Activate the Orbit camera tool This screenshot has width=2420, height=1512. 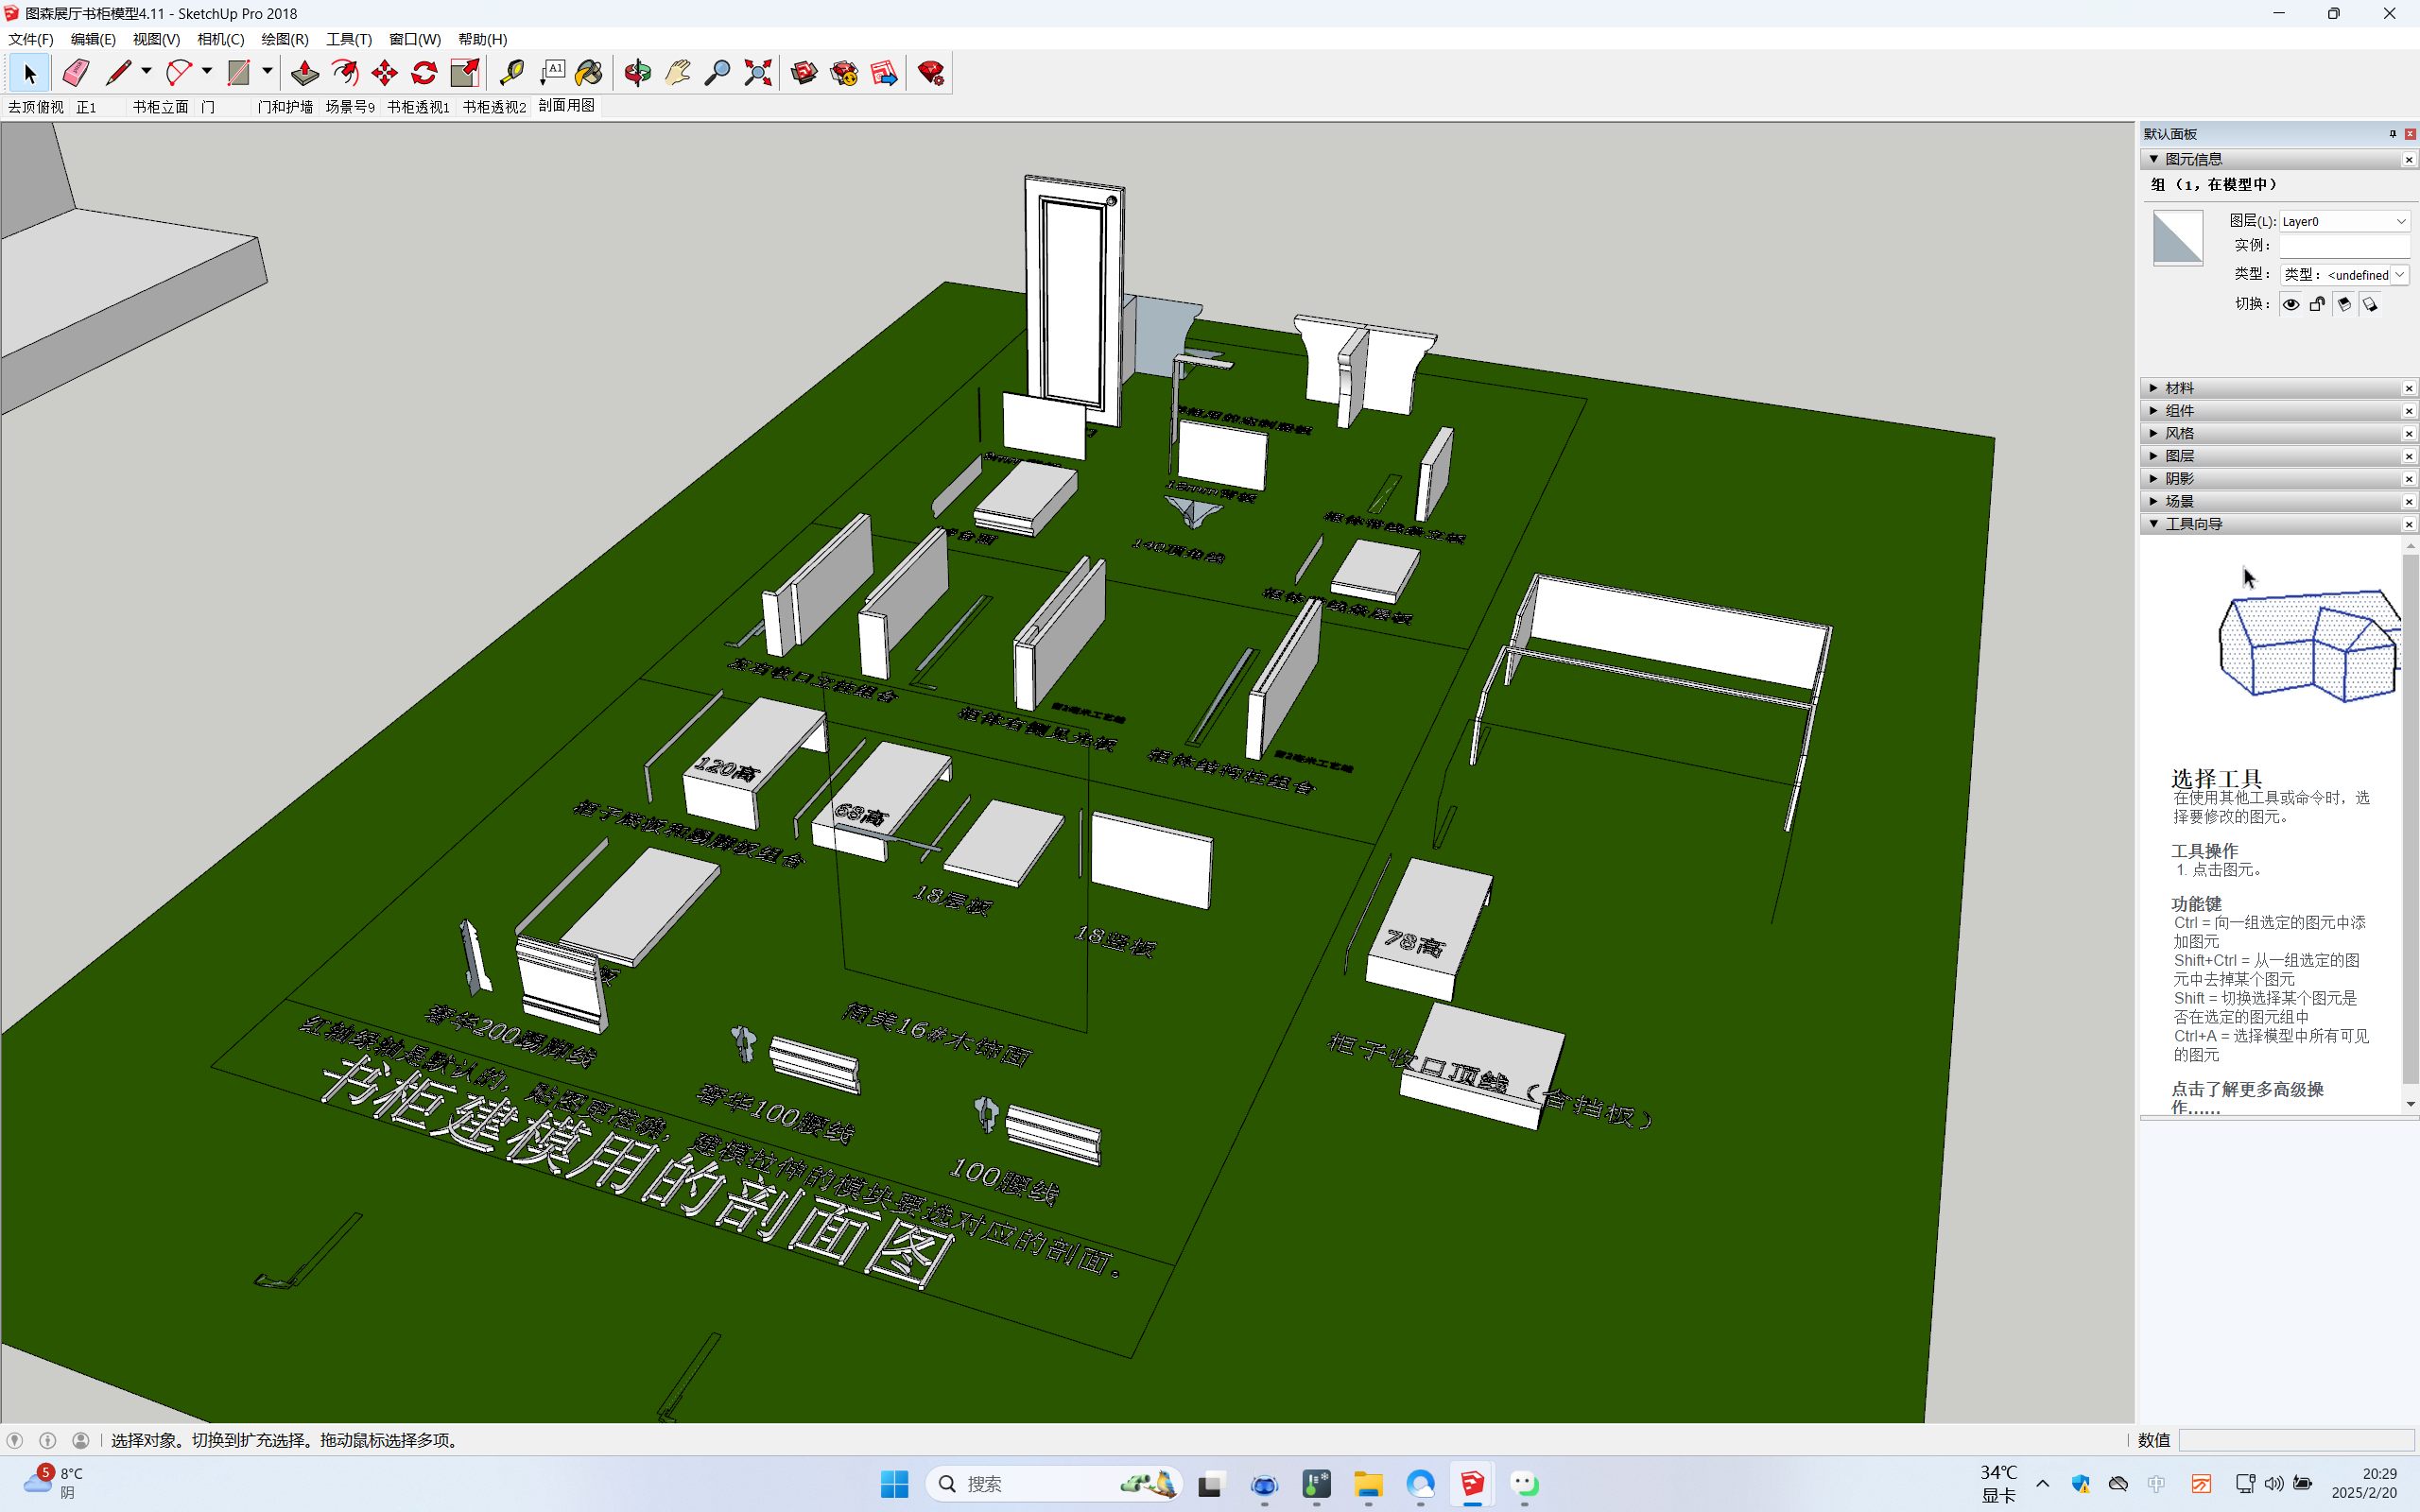[637, 73]
